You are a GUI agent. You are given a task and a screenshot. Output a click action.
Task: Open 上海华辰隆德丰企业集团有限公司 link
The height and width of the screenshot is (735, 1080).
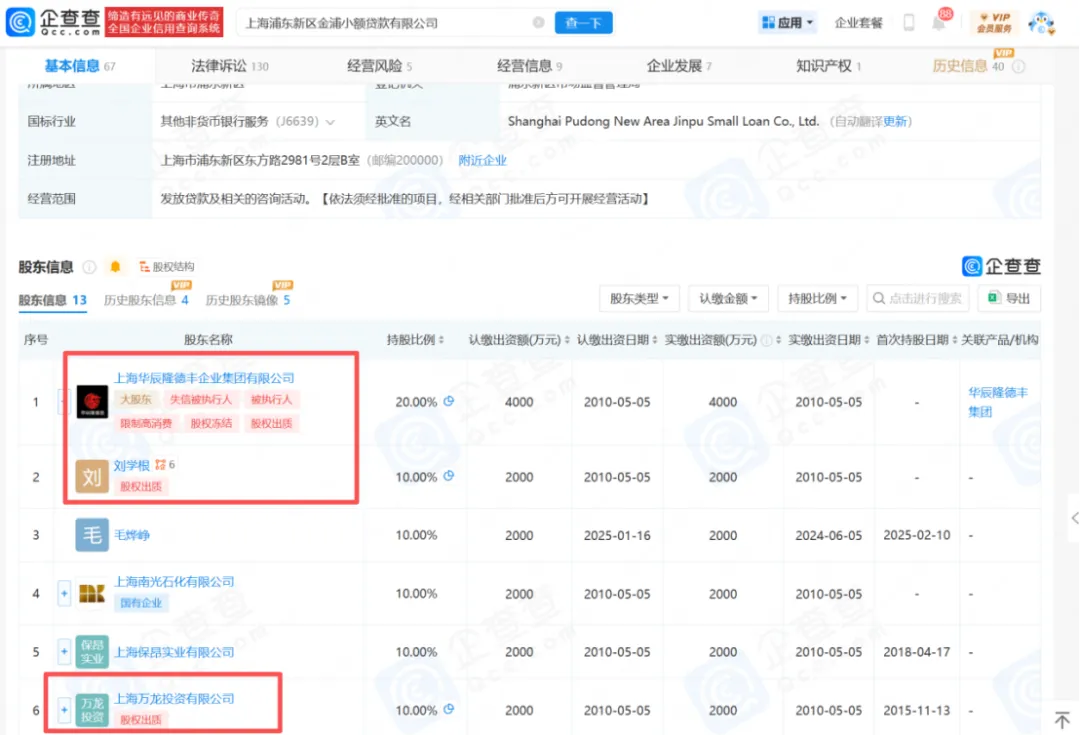pyautogui.click(x=204, y=377)
